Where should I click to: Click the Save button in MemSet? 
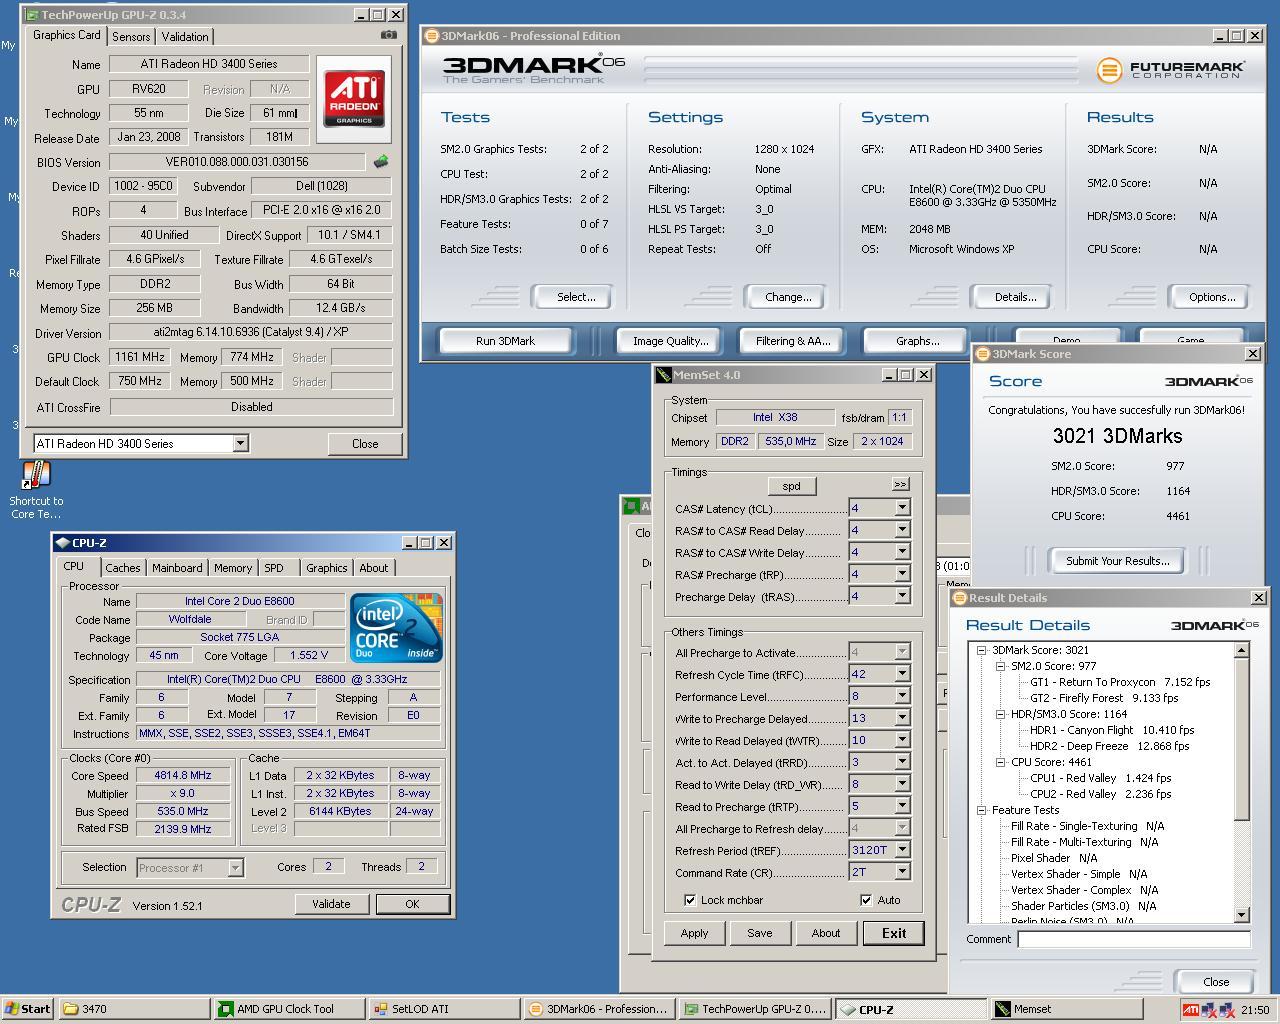[759, 933]
